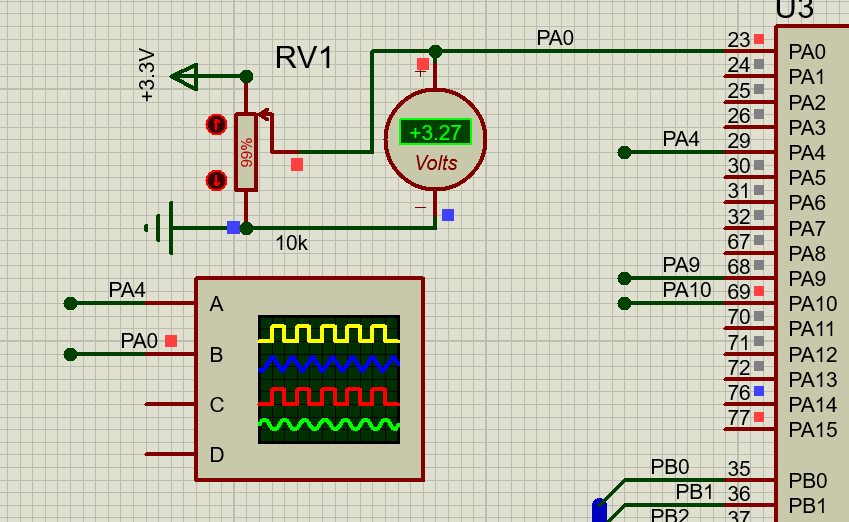Select the +3.3V power terminal arrow
This screenshot has height=522, width=849.
pos(184,76)
